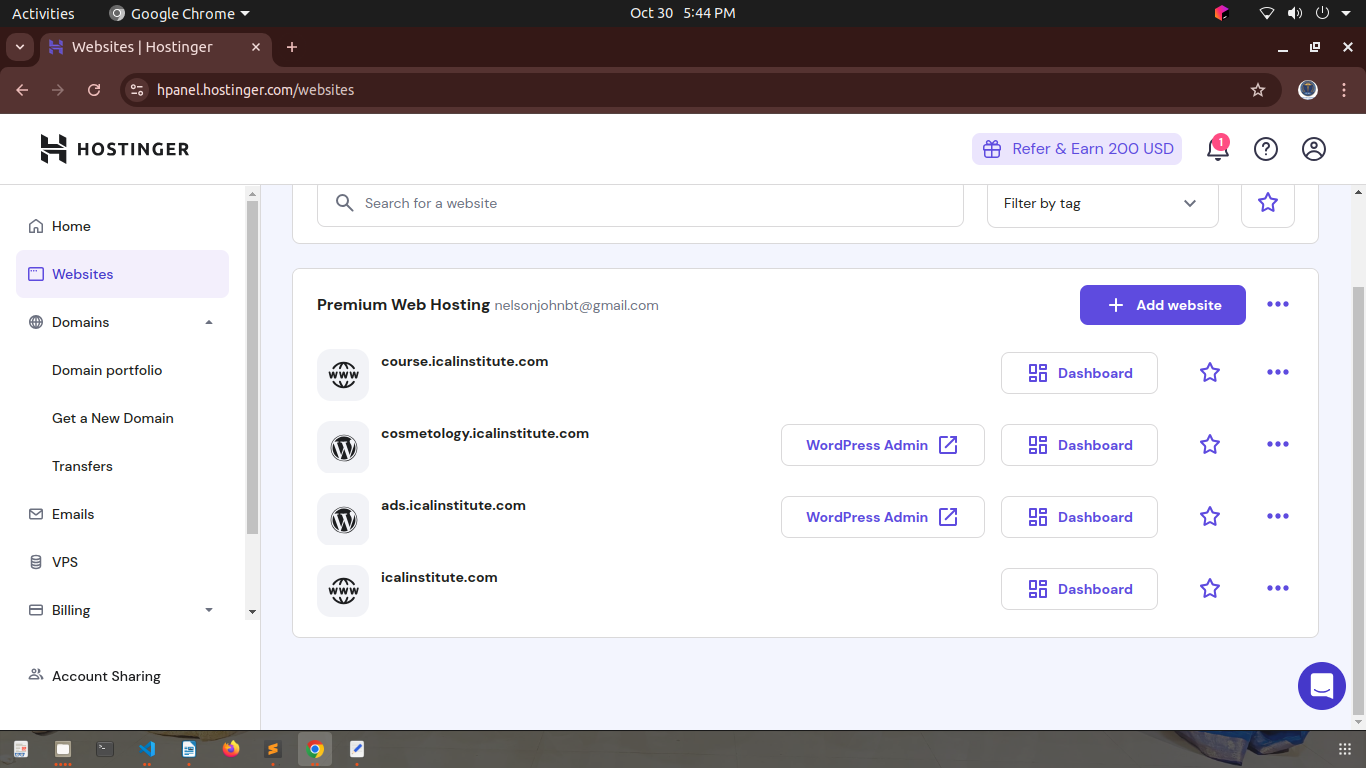Open Firefox from the taskbar
This screenshot has height=768, width=1366.
pos(231,748)
